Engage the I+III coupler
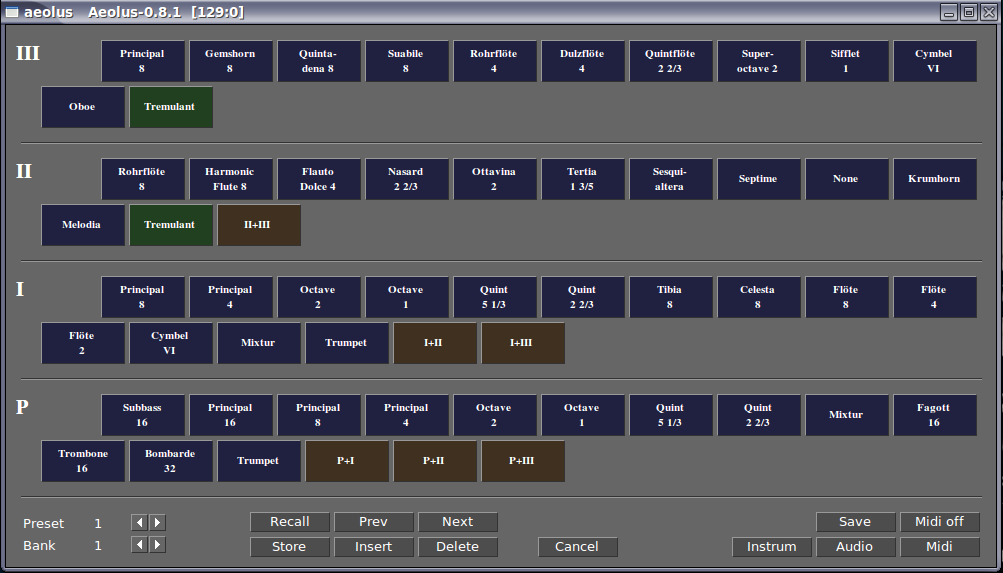Screen dimensions: 1003x573 coord(523,343)
